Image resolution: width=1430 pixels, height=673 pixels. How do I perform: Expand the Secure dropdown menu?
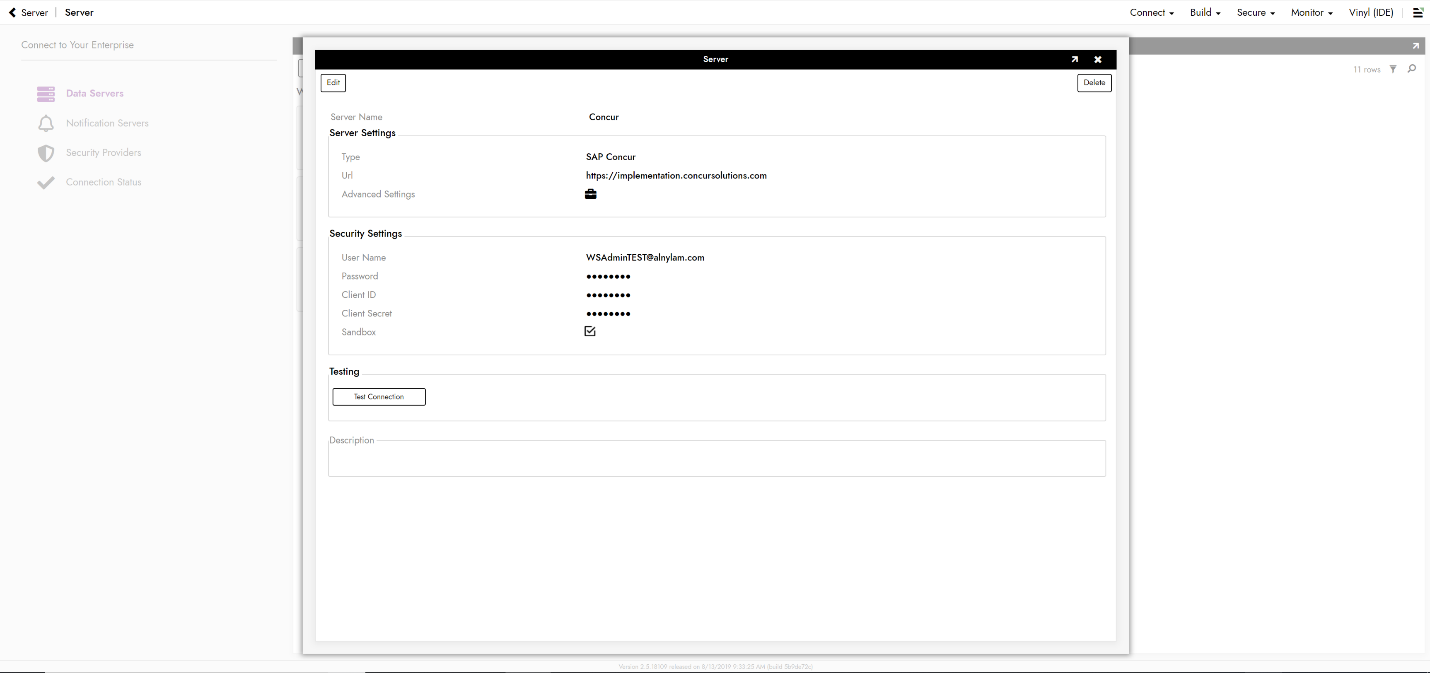tap(1255, 13)
